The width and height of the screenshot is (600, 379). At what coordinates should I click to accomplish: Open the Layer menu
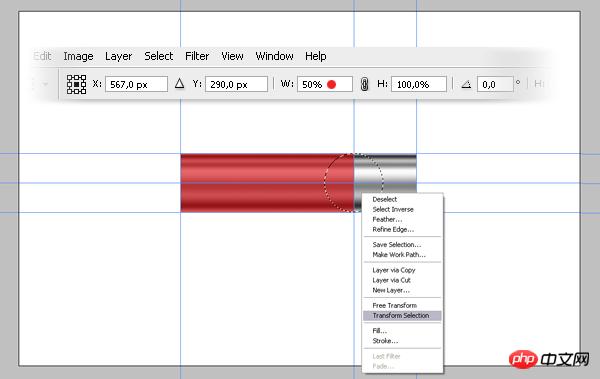point(118,56)
